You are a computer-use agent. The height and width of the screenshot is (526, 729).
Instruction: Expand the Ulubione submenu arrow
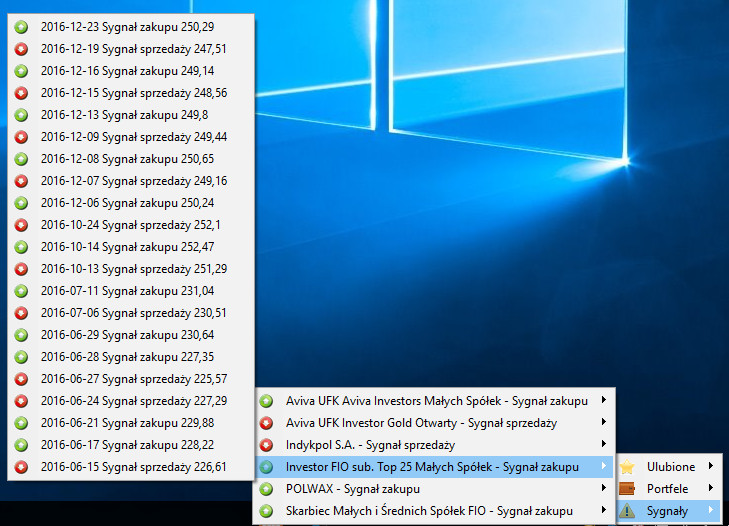[711, 467]
